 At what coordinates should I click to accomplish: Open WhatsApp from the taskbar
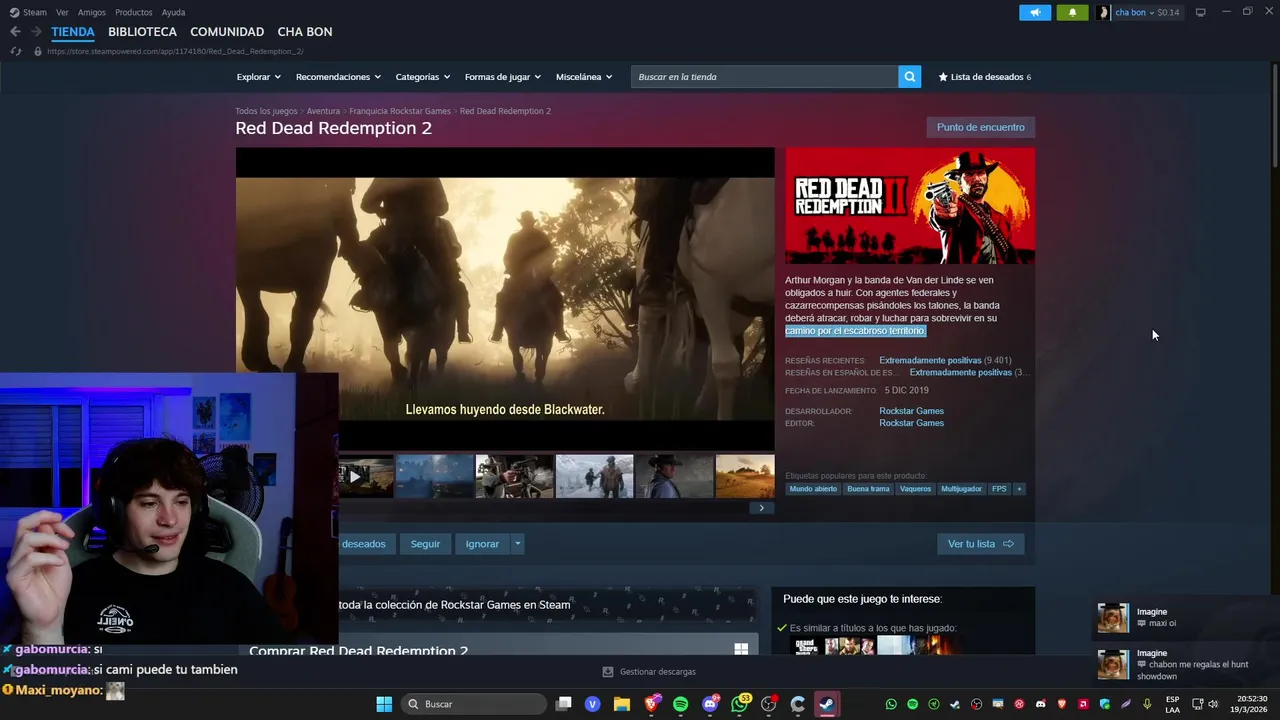[x=740, y=704]
